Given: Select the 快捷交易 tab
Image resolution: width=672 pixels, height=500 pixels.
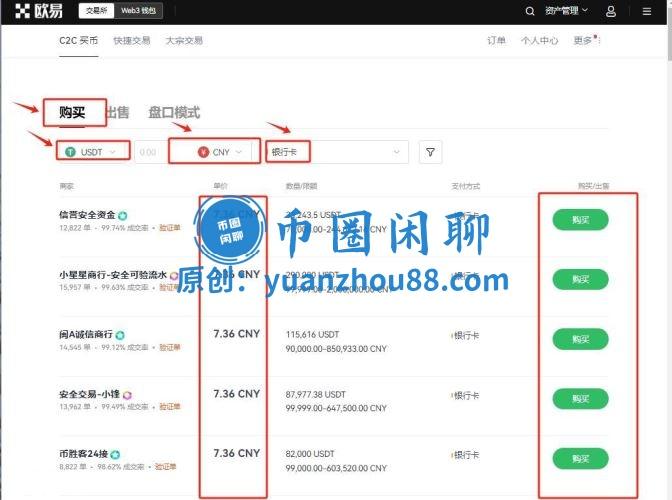Looking at the screenshot, I should pos(132,41).
